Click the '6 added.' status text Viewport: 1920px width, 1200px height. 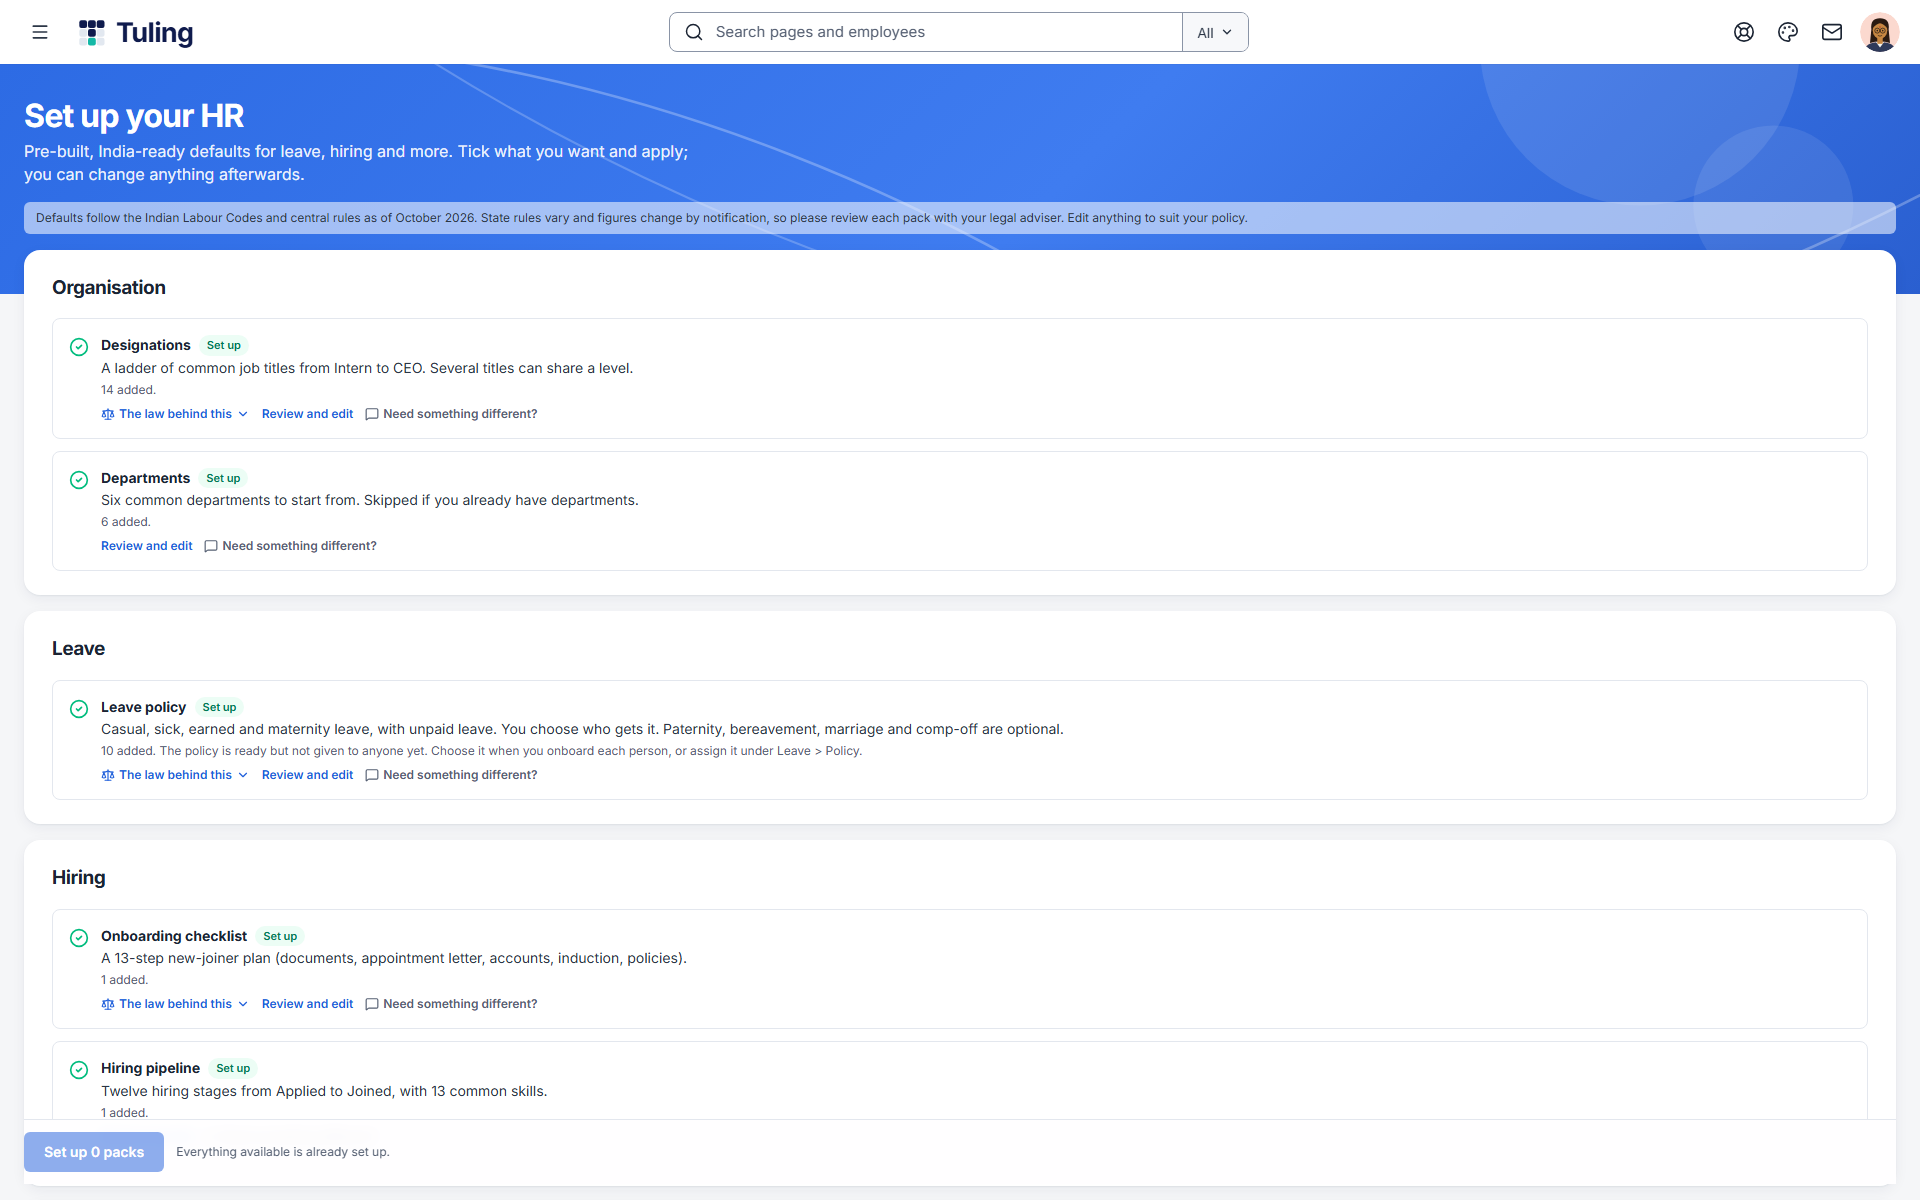(x=126, y=522)
